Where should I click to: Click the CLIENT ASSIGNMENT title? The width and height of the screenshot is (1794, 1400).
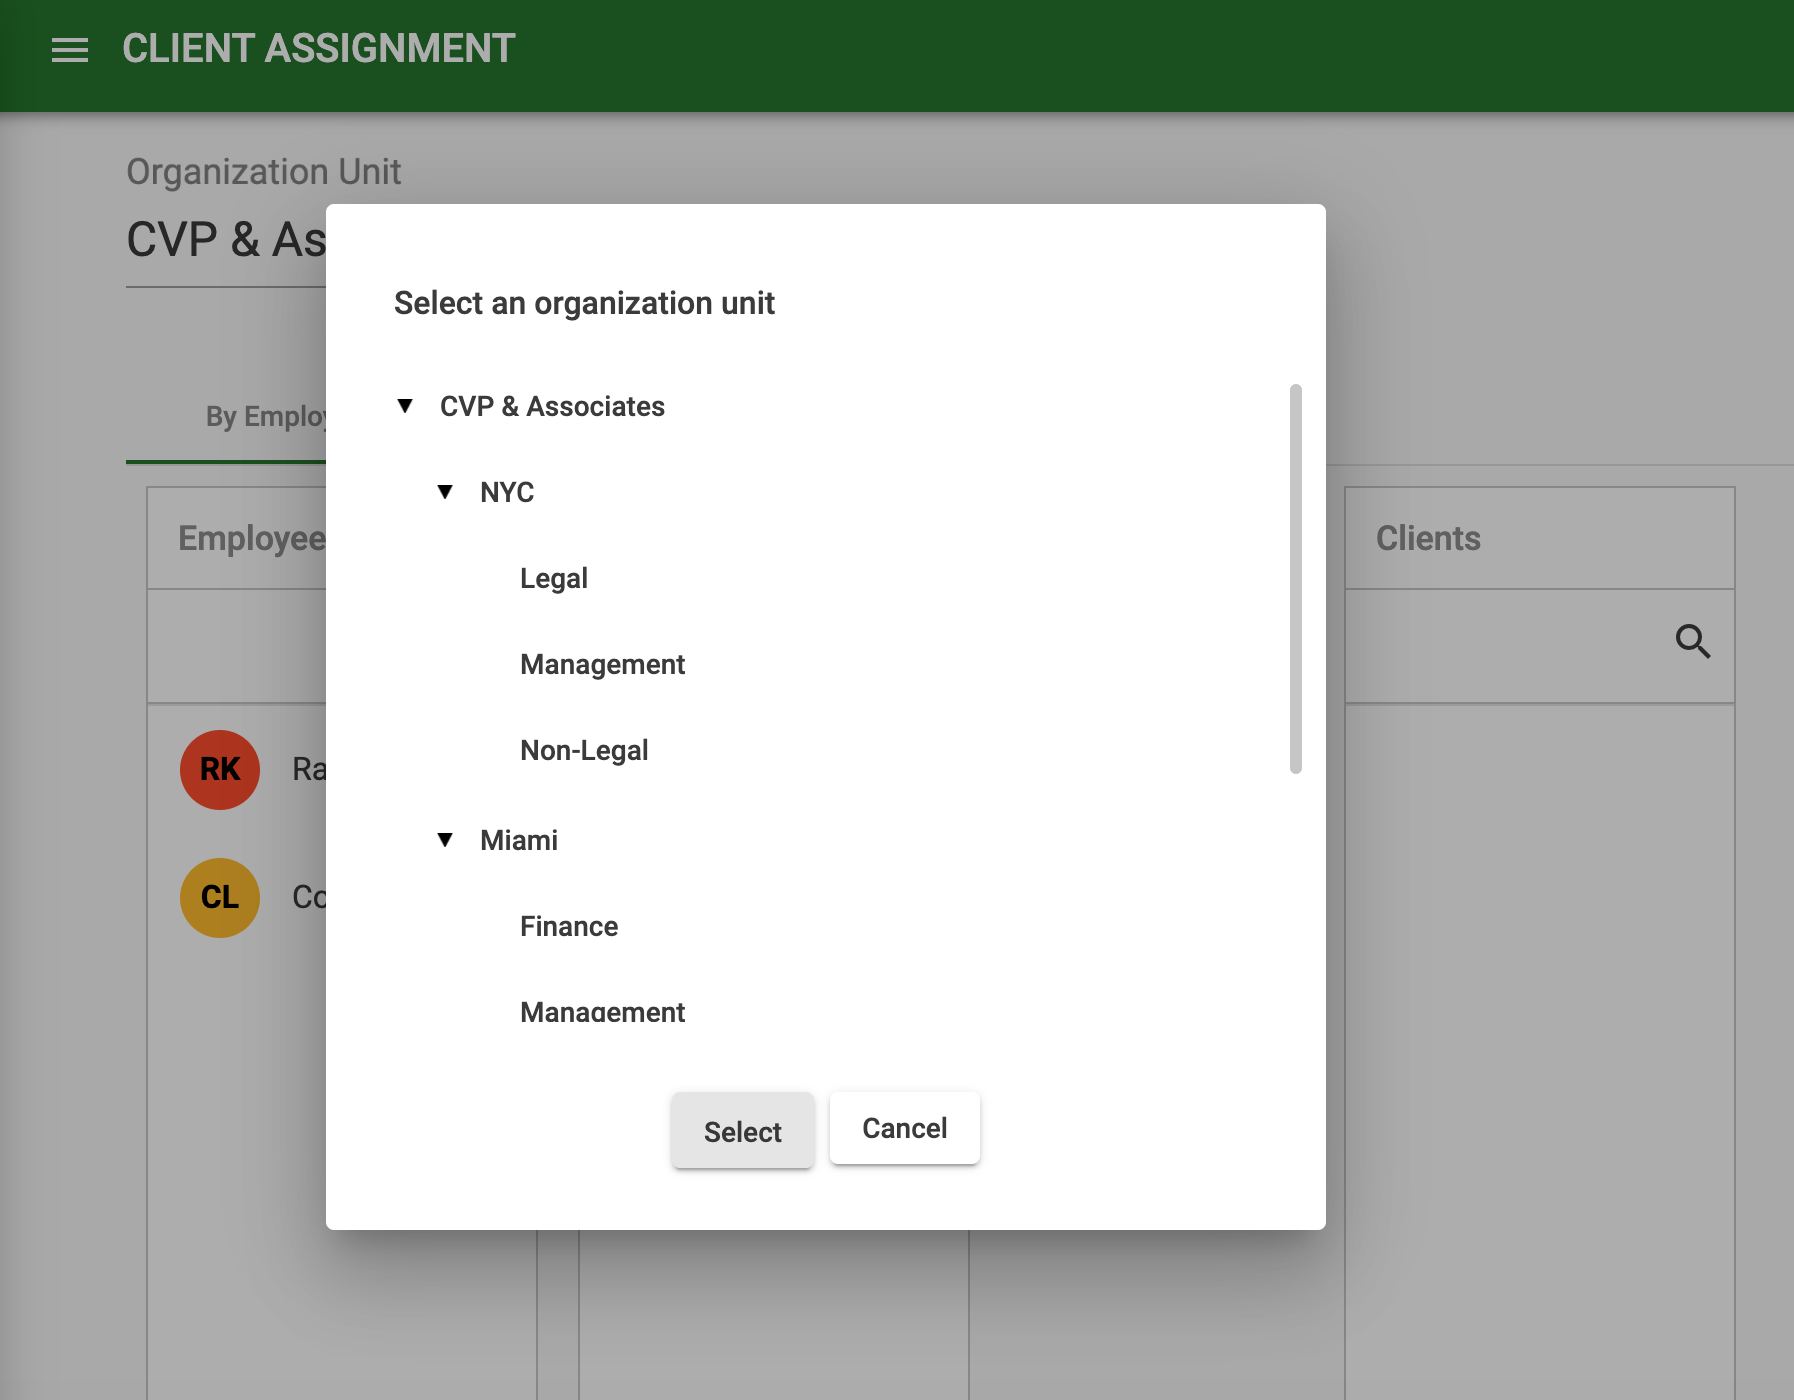click(x=319, y=49)
